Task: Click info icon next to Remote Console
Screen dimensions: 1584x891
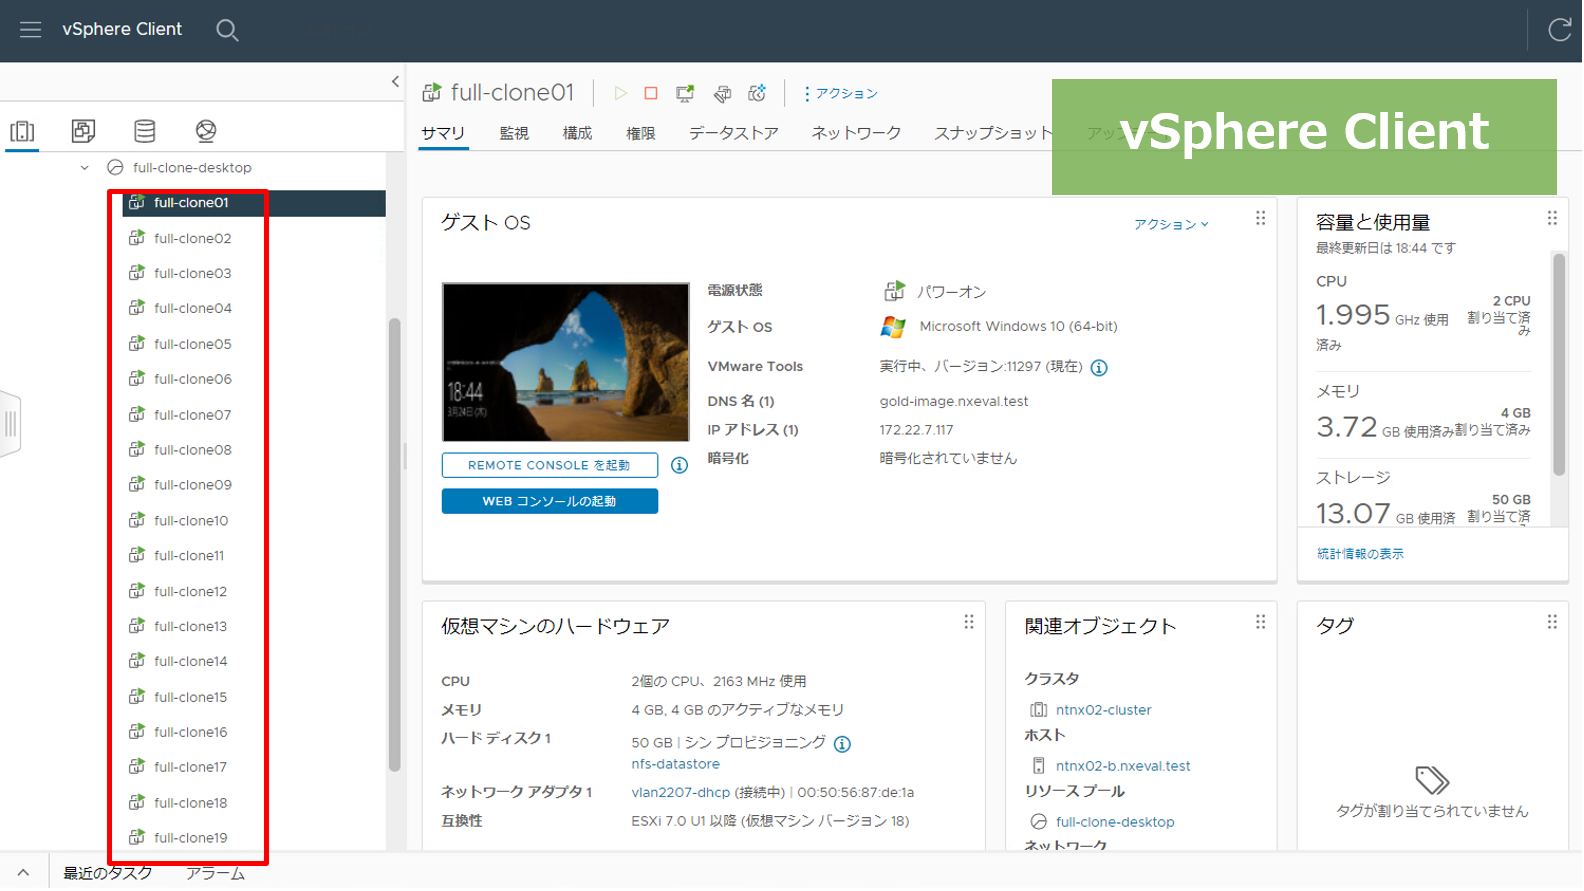Action: pyautogui.click(x=680, y=466)
